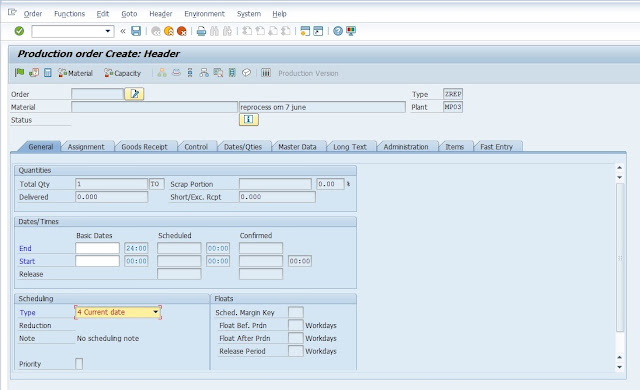Click the Capacity check button

tap(122, 73)
